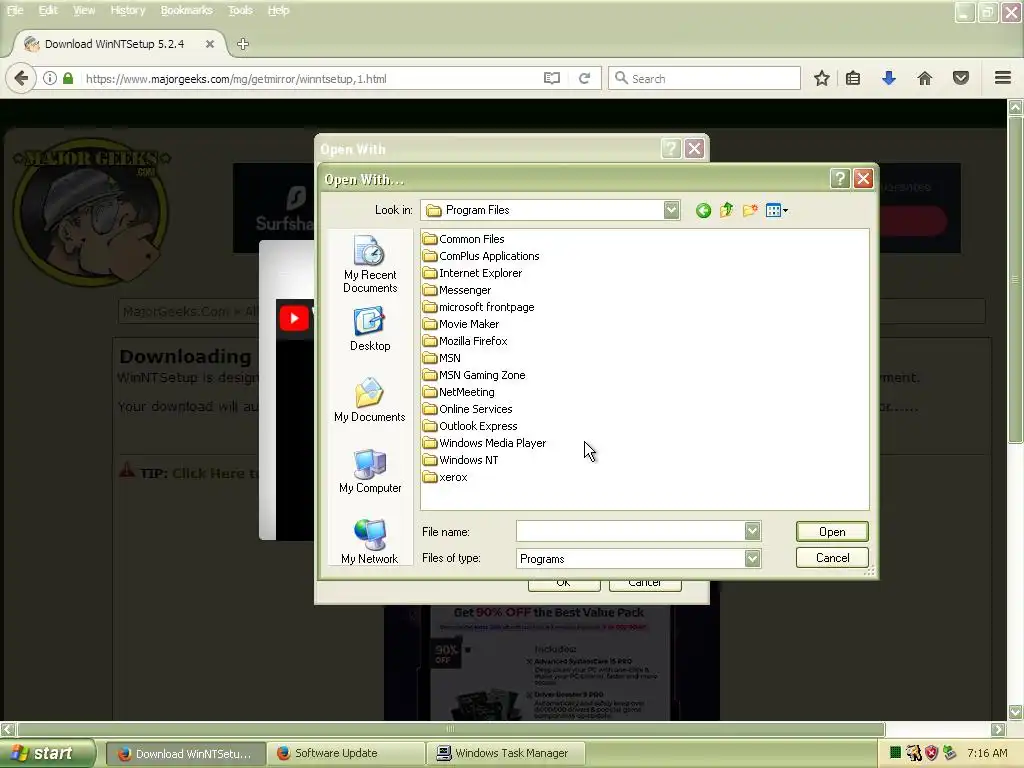Select the Movie Maker folder
1024x768 pixels.
click(461, 324)
